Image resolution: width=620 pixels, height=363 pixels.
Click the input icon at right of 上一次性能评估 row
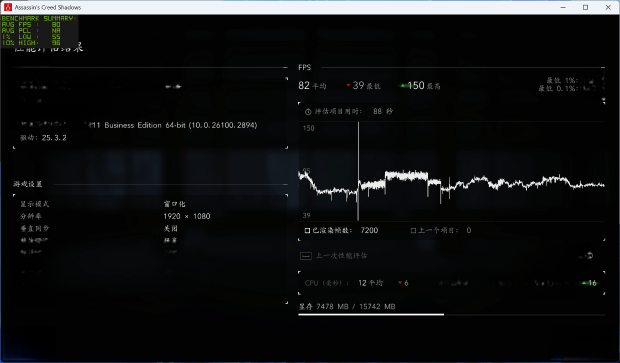[x=589, y=255]
